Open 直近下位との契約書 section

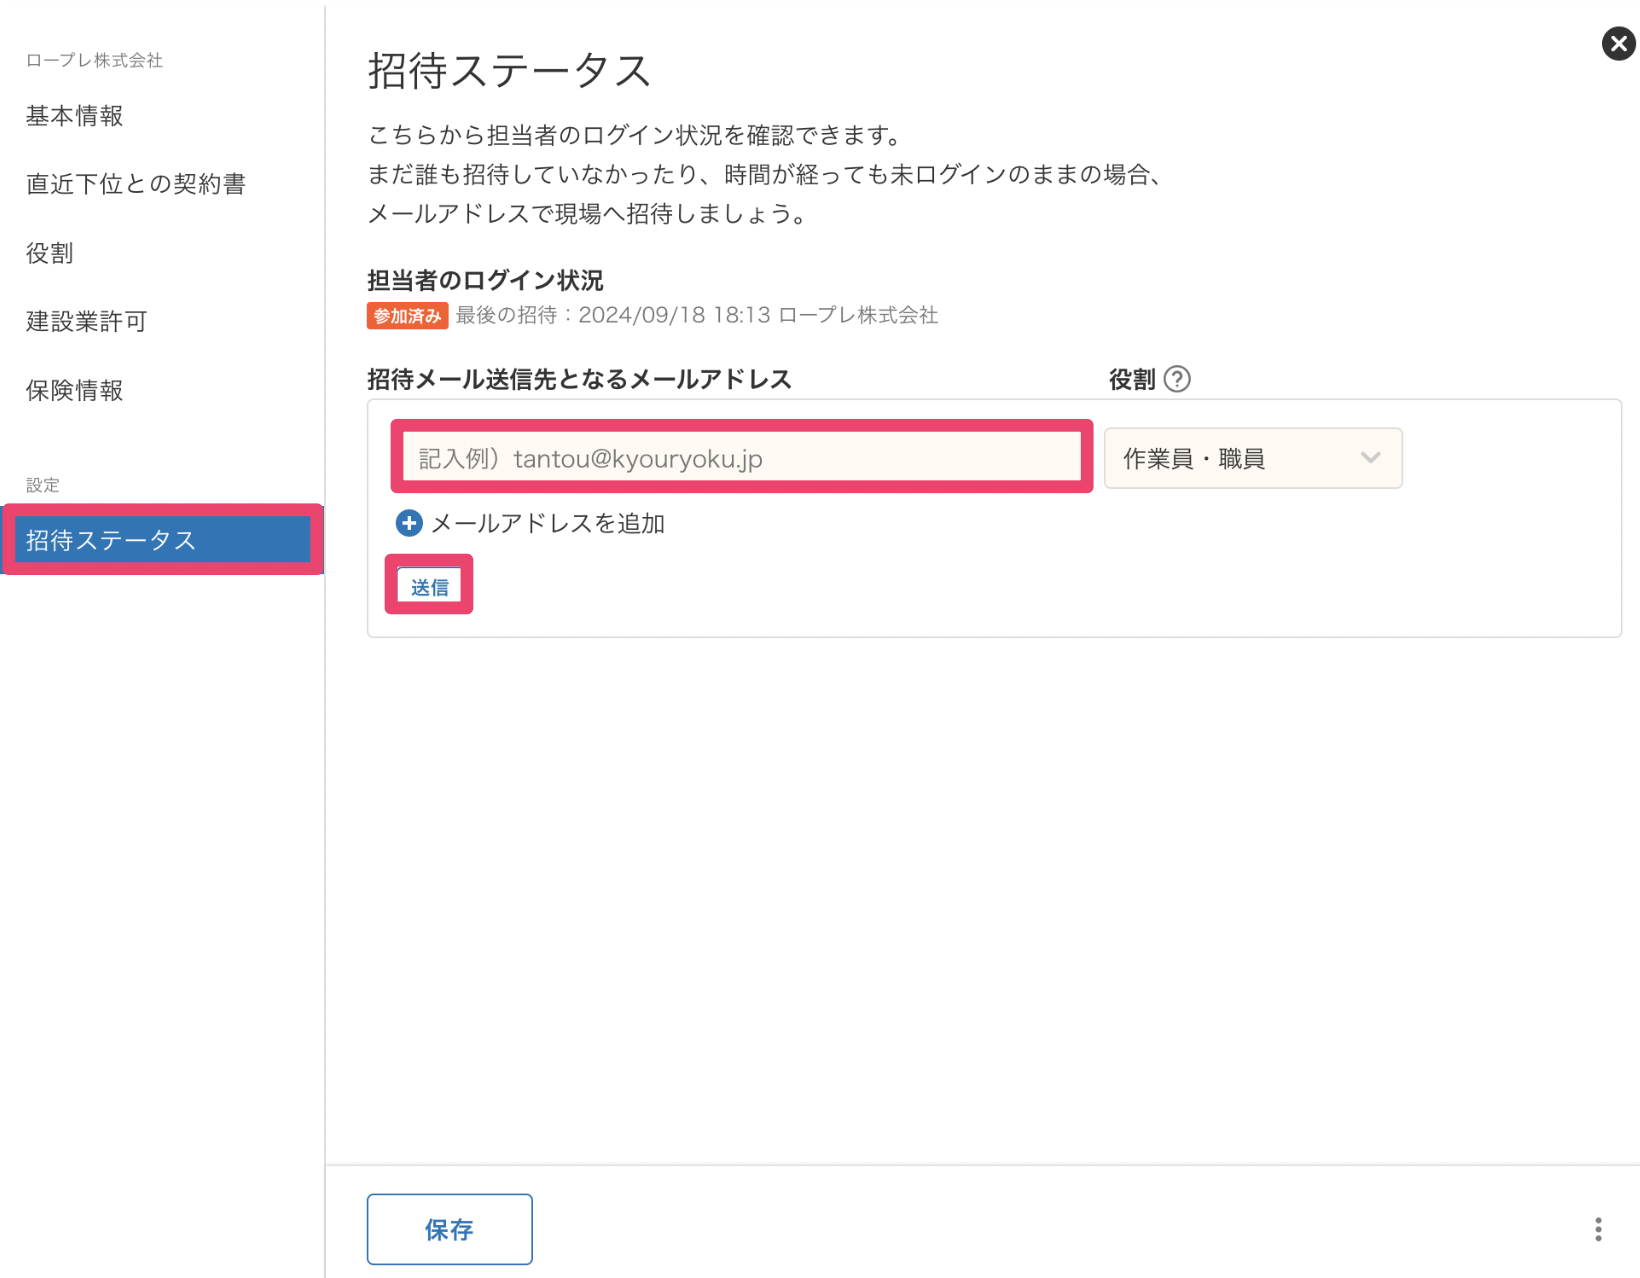click(x=136, y=184)
